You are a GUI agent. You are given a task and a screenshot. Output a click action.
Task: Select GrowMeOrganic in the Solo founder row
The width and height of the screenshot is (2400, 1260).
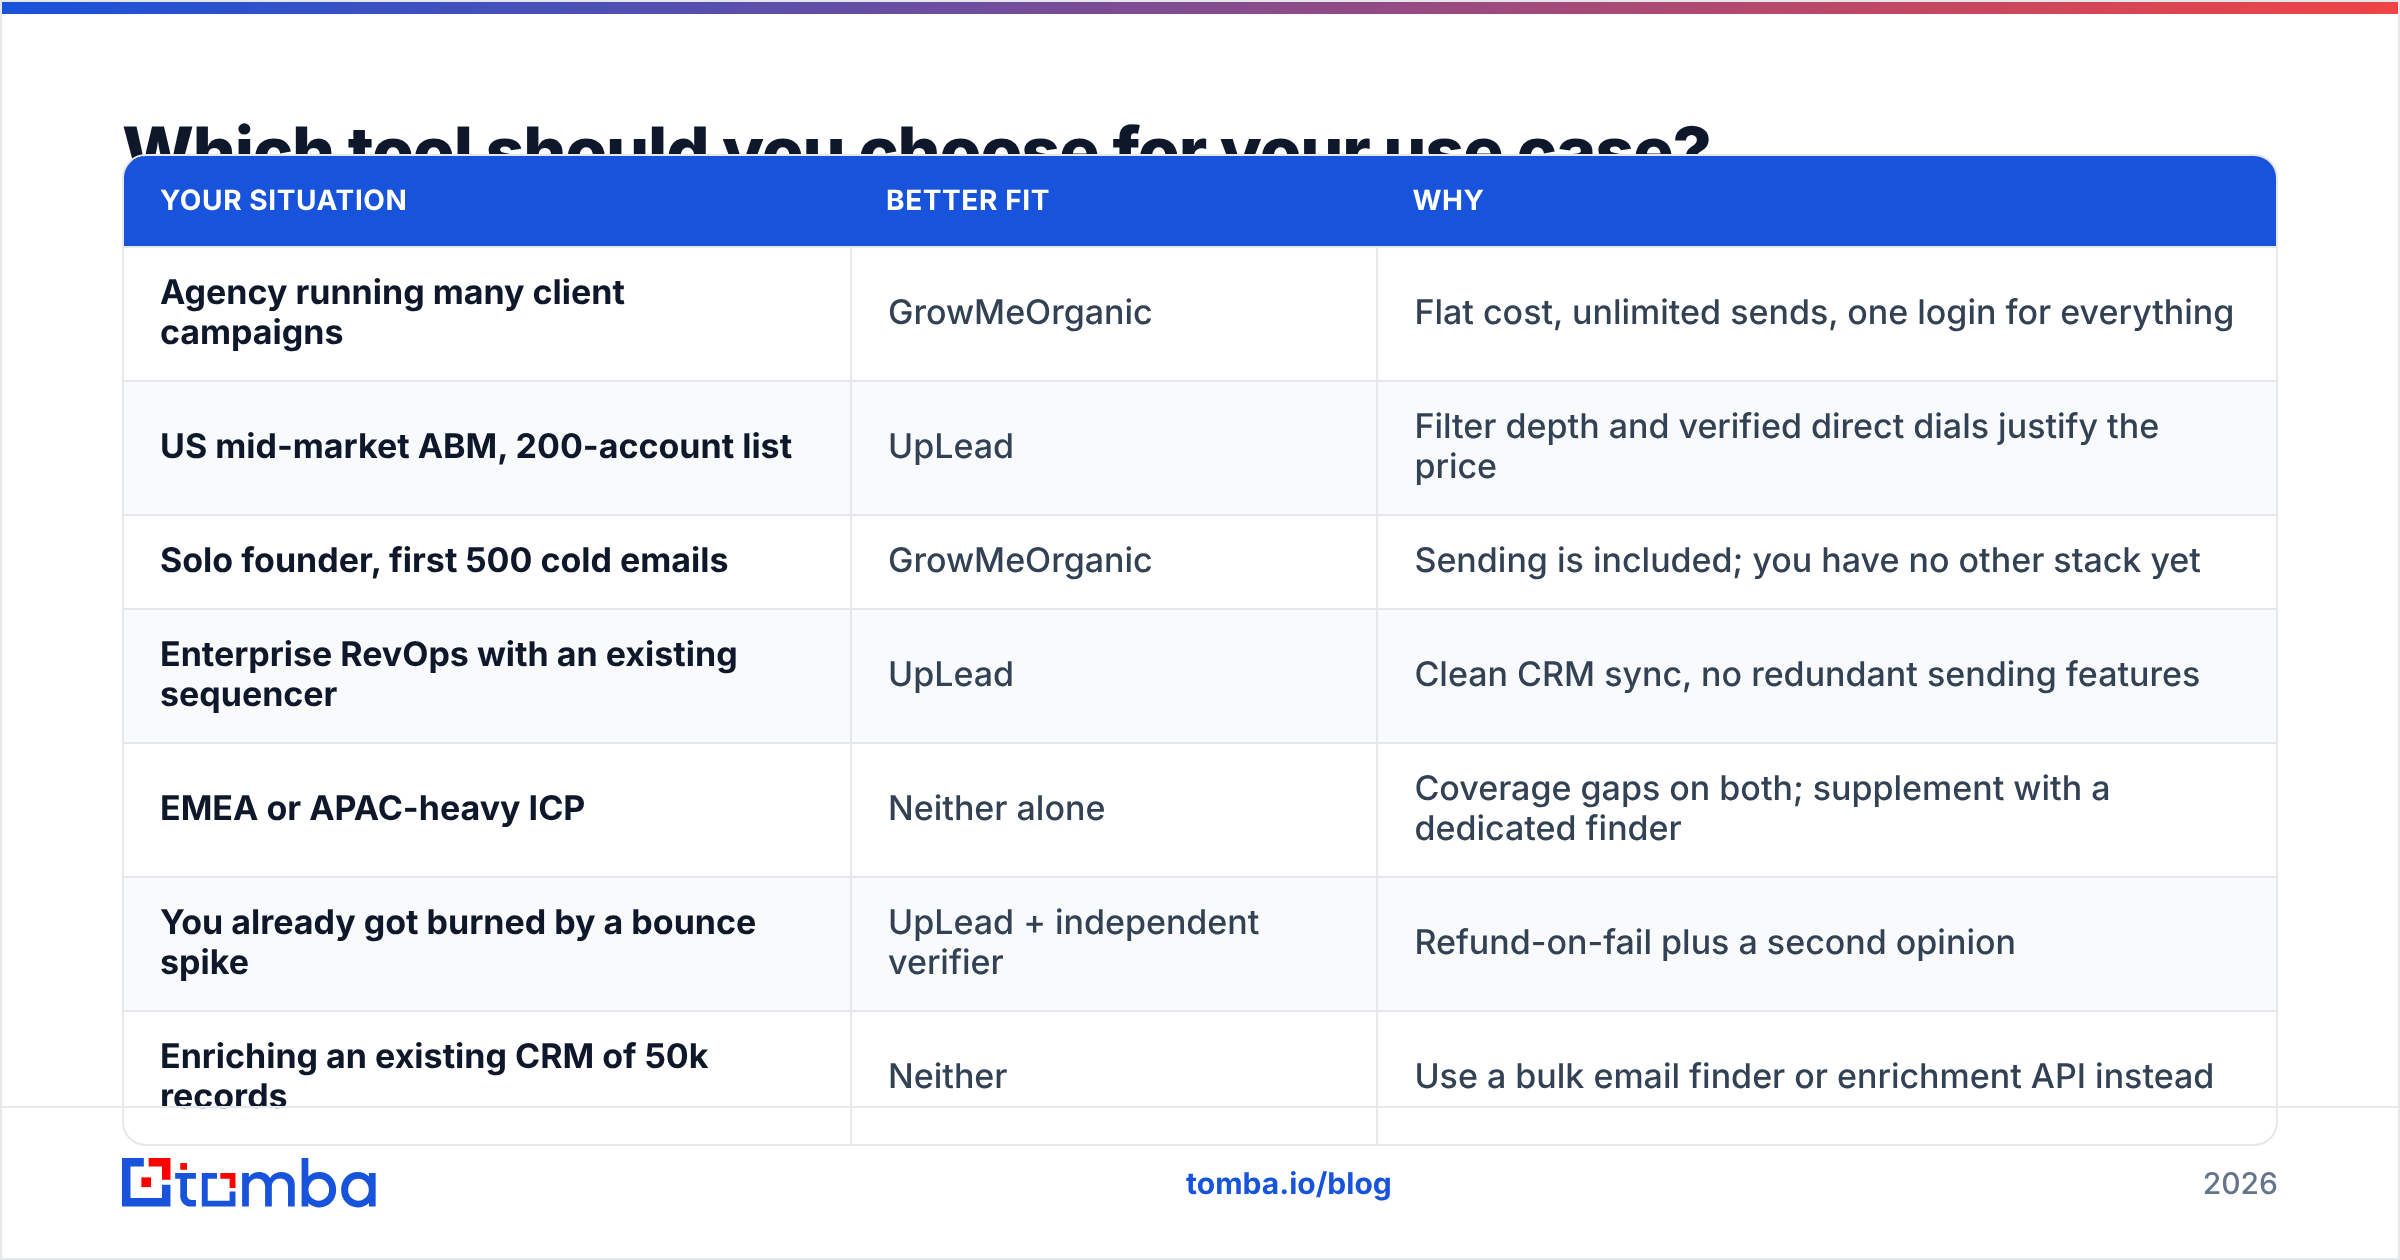pos(1020,561)
